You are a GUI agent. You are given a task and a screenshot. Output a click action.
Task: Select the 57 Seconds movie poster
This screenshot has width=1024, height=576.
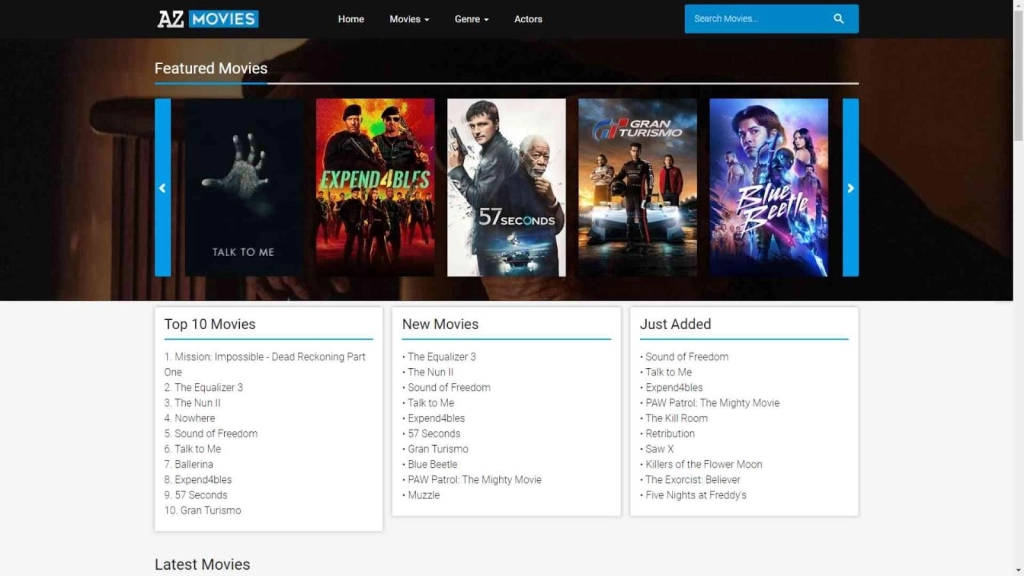click(x=506, y=187)
